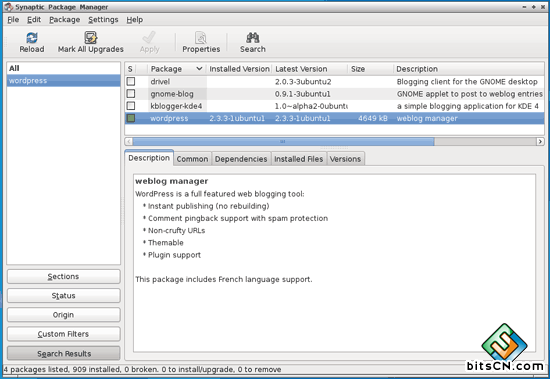Sort by Description column header
Screen dimensions: 550x379
click(x=469, y=69)
